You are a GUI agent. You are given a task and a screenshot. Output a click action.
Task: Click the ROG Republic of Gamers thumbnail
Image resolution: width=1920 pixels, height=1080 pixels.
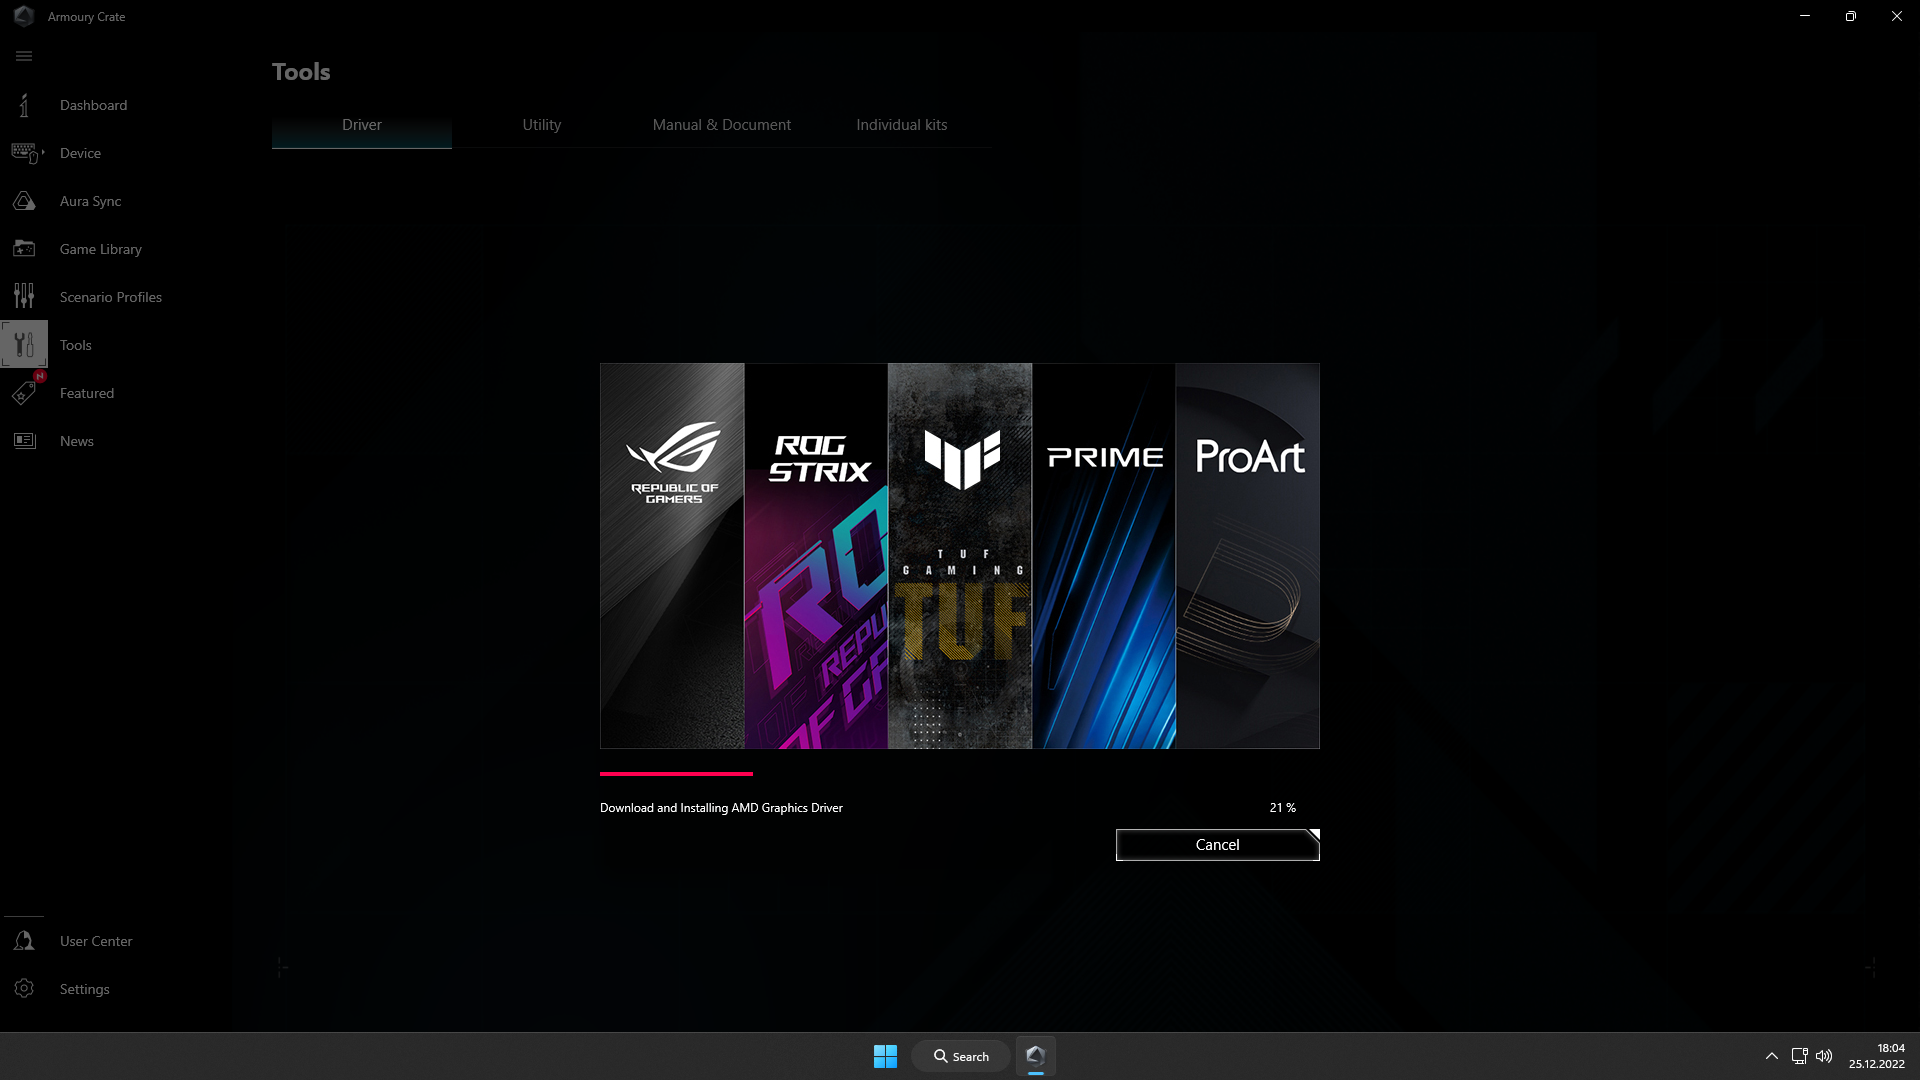(673, 555)
